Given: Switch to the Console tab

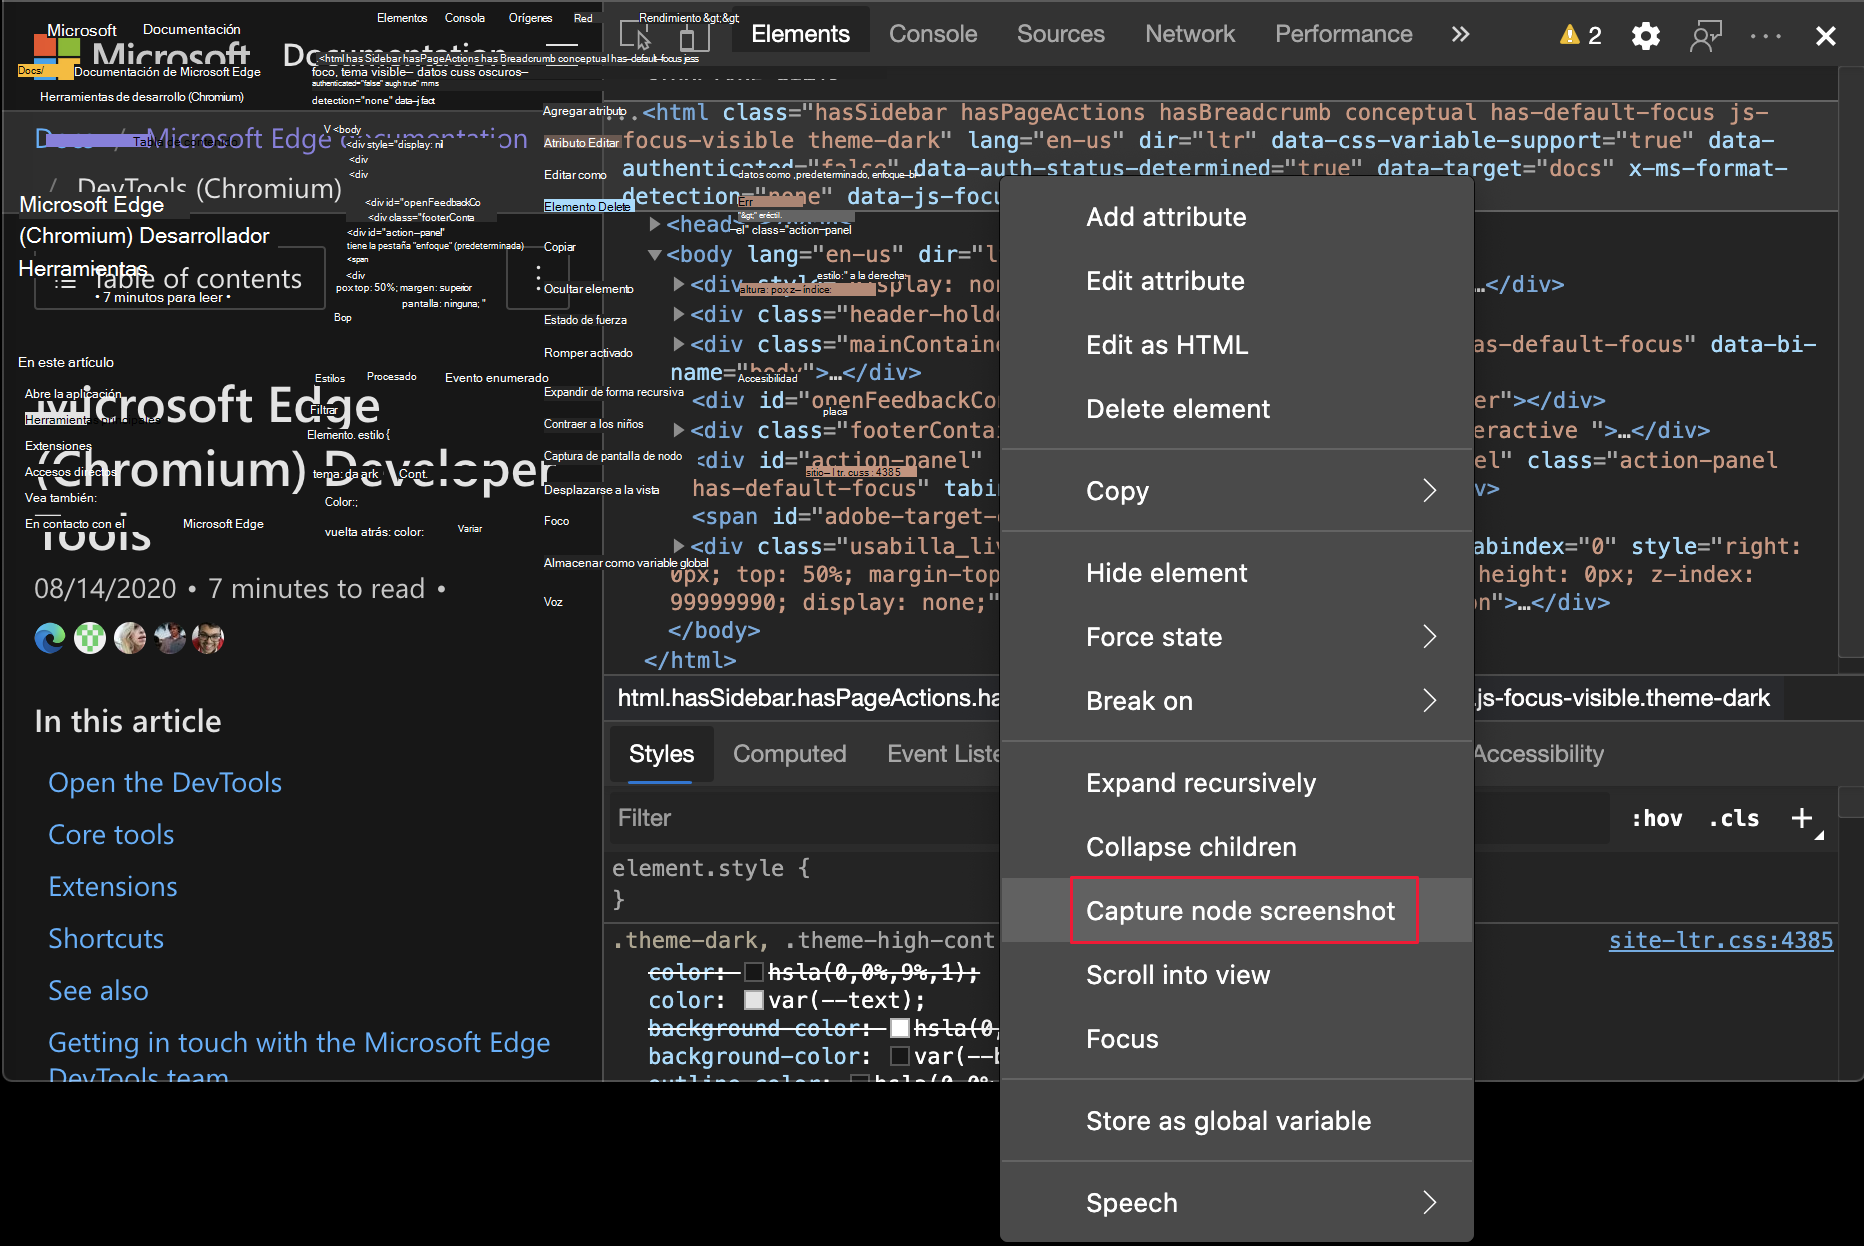Looking at the screenshot, I should click(x=933, y=34).
